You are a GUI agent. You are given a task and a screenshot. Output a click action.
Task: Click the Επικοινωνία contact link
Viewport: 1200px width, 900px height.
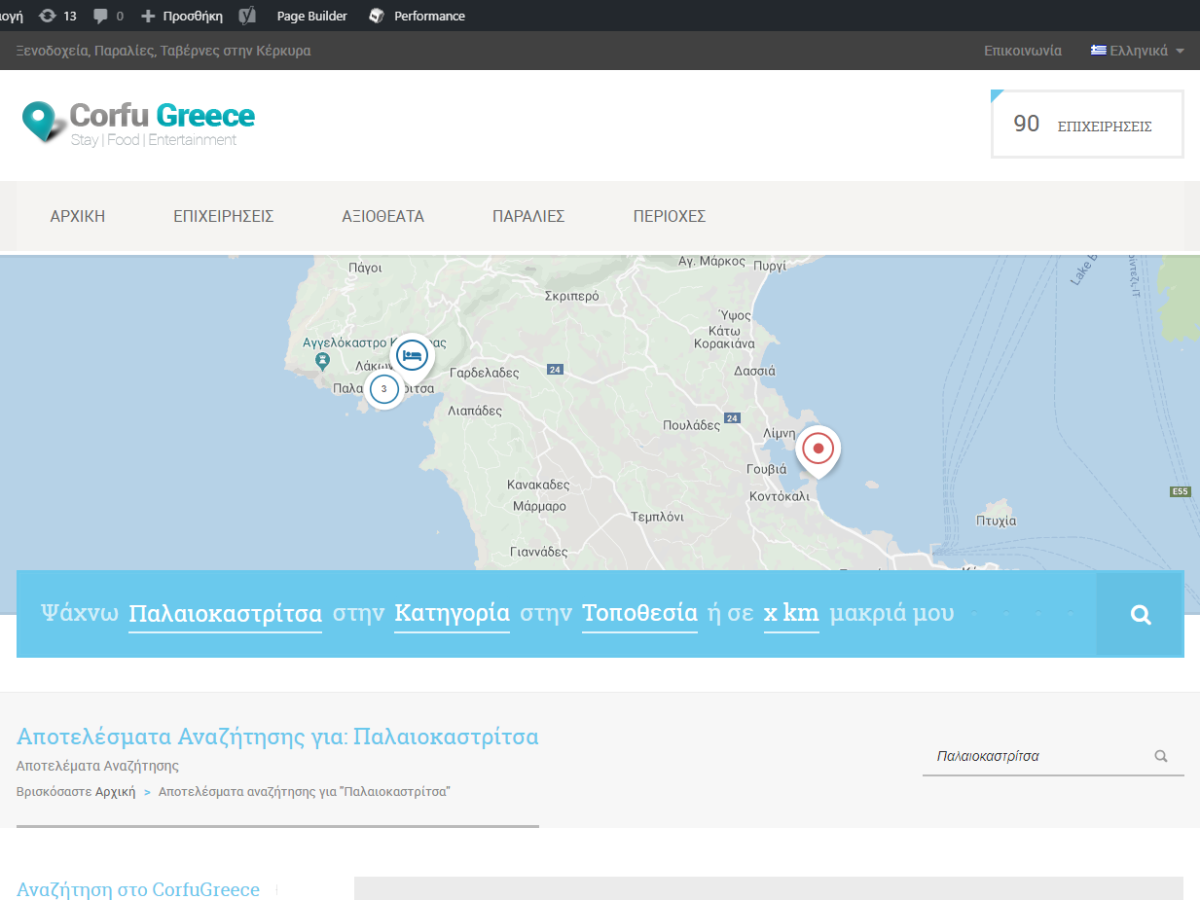pyautogui.click(x=1023, y=50)
